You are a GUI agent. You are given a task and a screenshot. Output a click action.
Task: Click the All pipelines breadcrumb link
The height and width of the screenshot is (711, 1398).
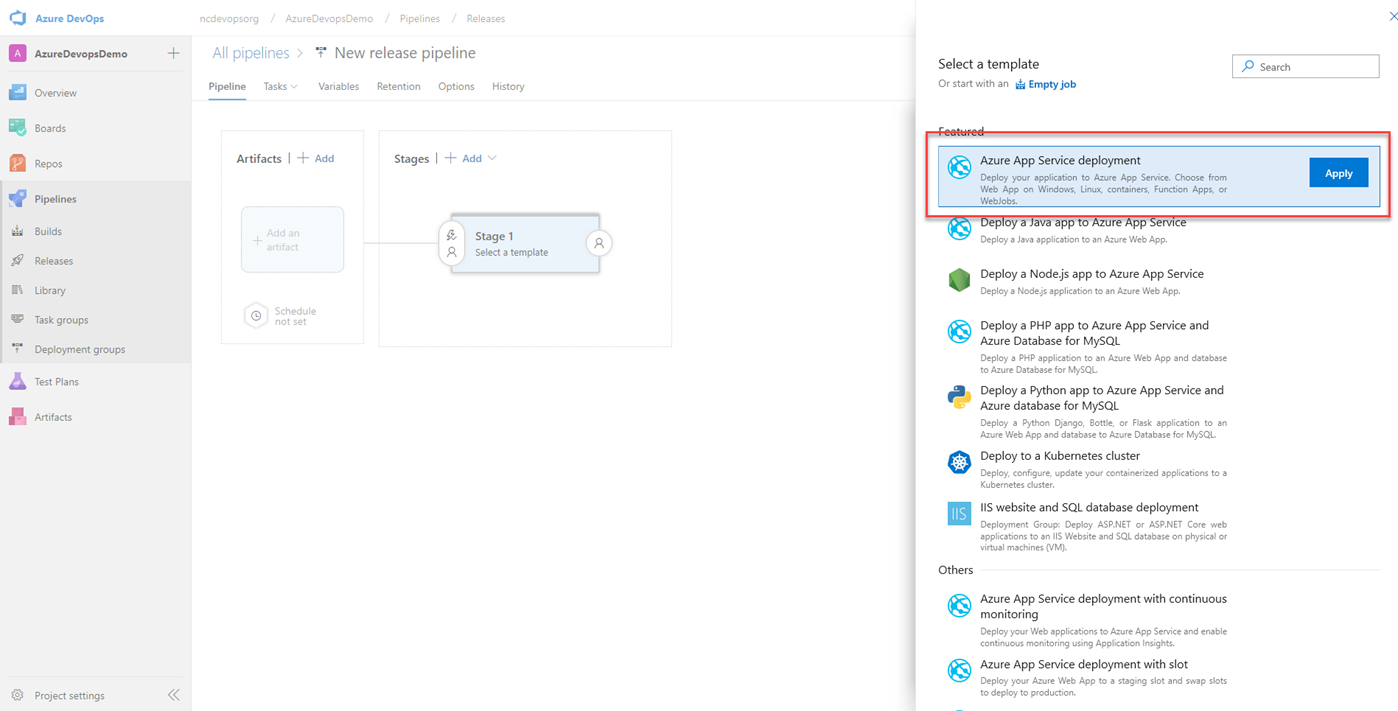pos(251,53)
